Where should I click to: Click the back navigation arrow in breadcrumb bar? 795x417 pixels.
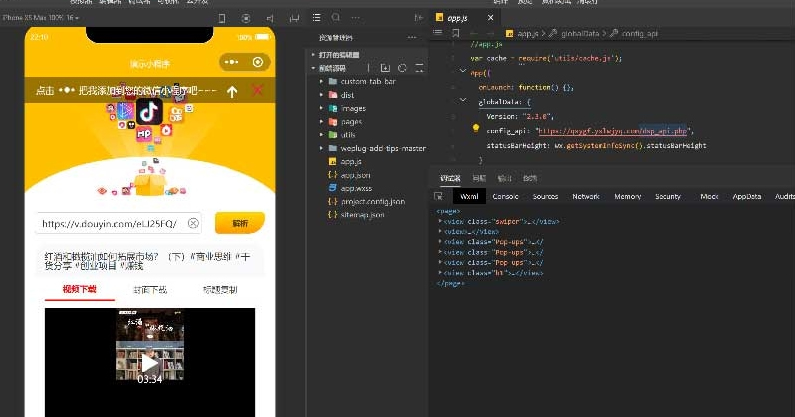click(474, 33)
